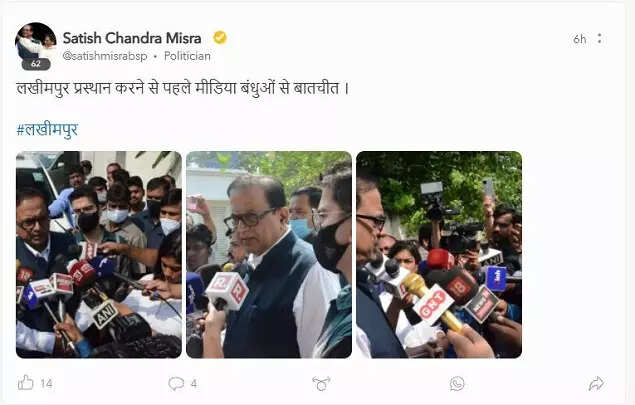Open the #लखीमपुर hashtag

point(47,130)
